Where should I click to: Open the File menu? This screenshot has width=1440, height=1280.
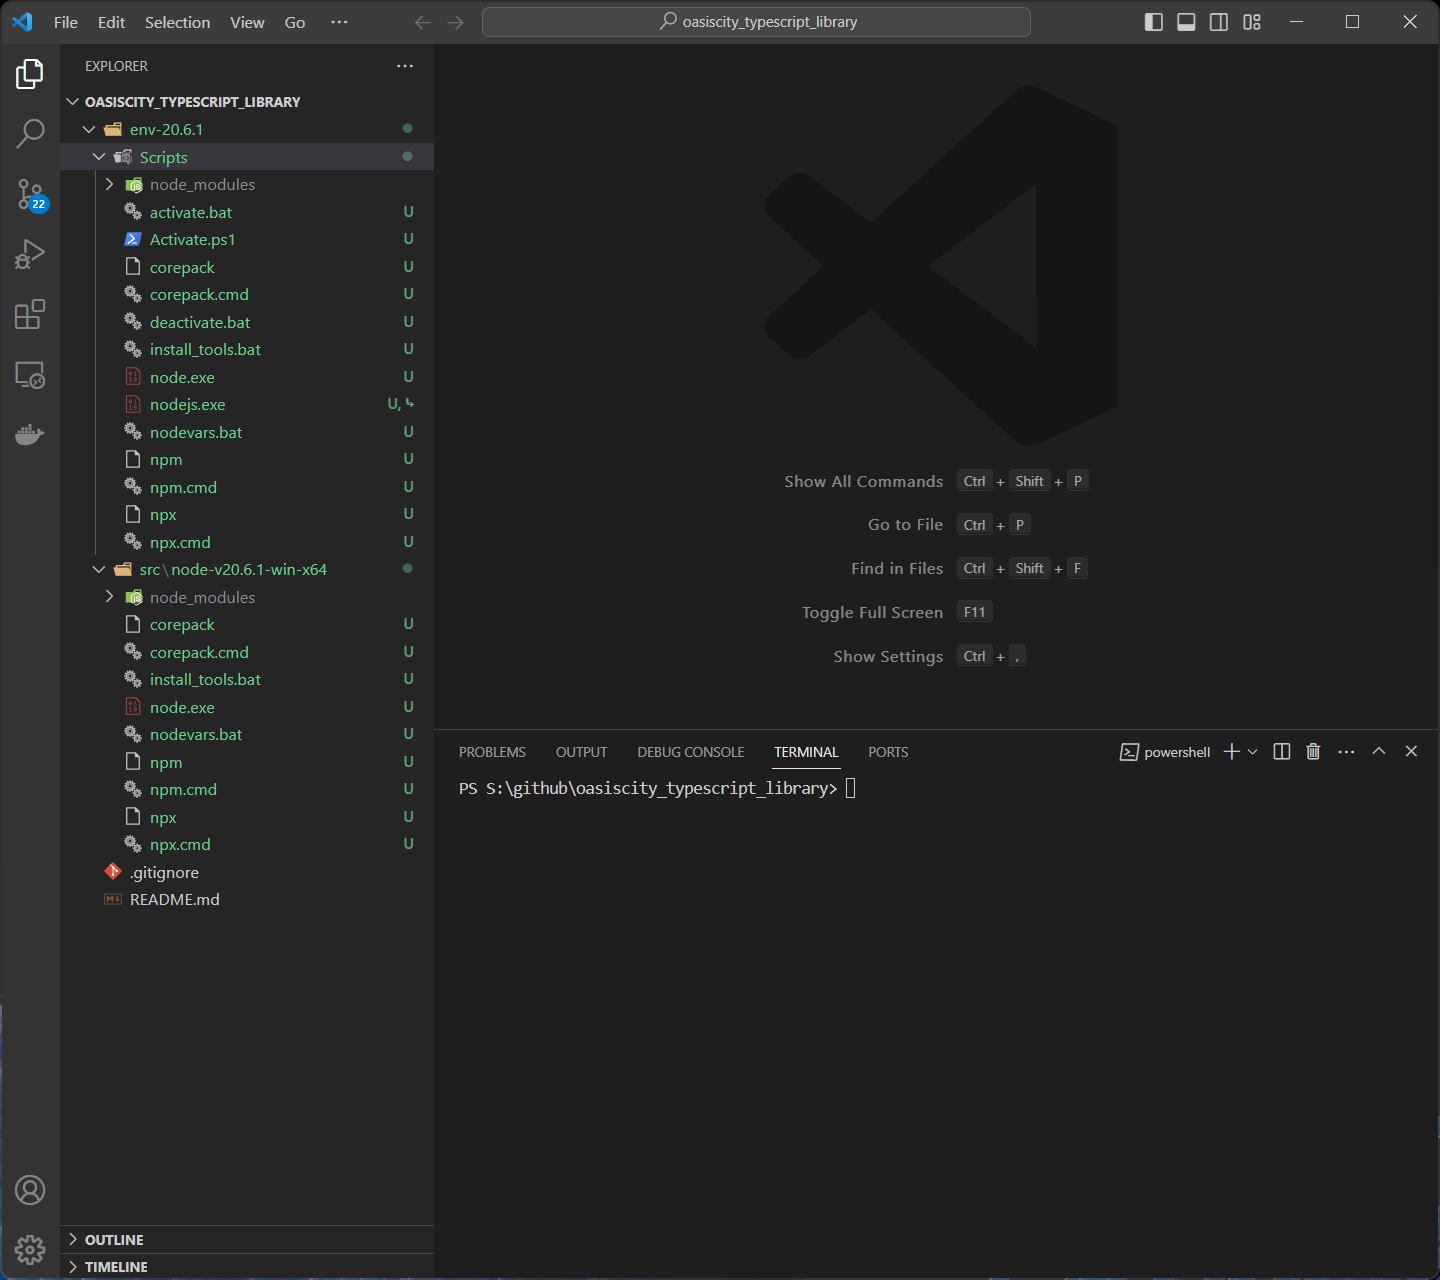point(66,22)
